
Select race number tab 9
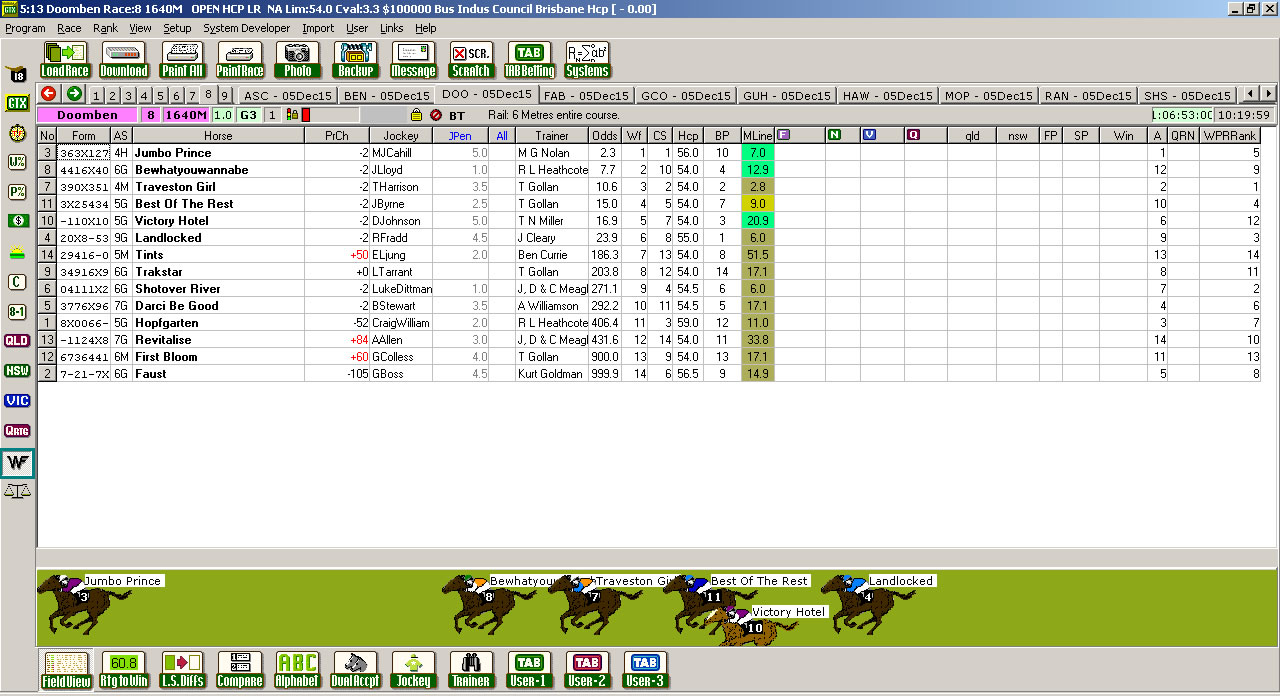coord(224,96)
